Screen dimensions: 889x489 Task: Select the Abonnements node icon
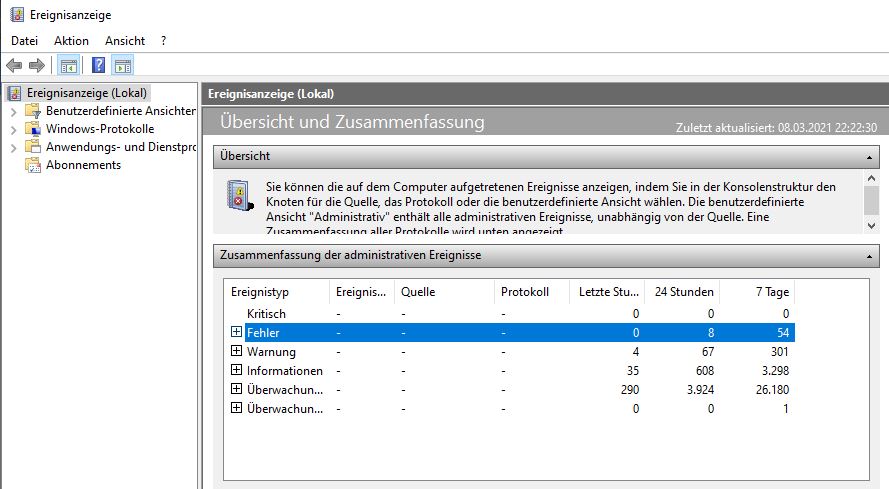(33, 165)
